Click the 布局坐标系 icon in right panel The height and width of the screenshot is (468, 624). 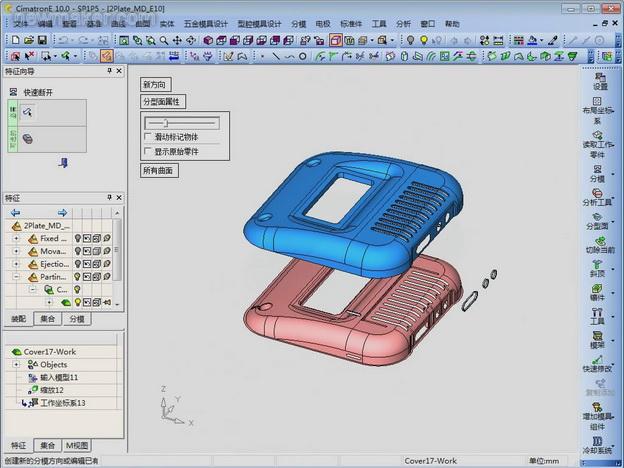pos(598,111)
